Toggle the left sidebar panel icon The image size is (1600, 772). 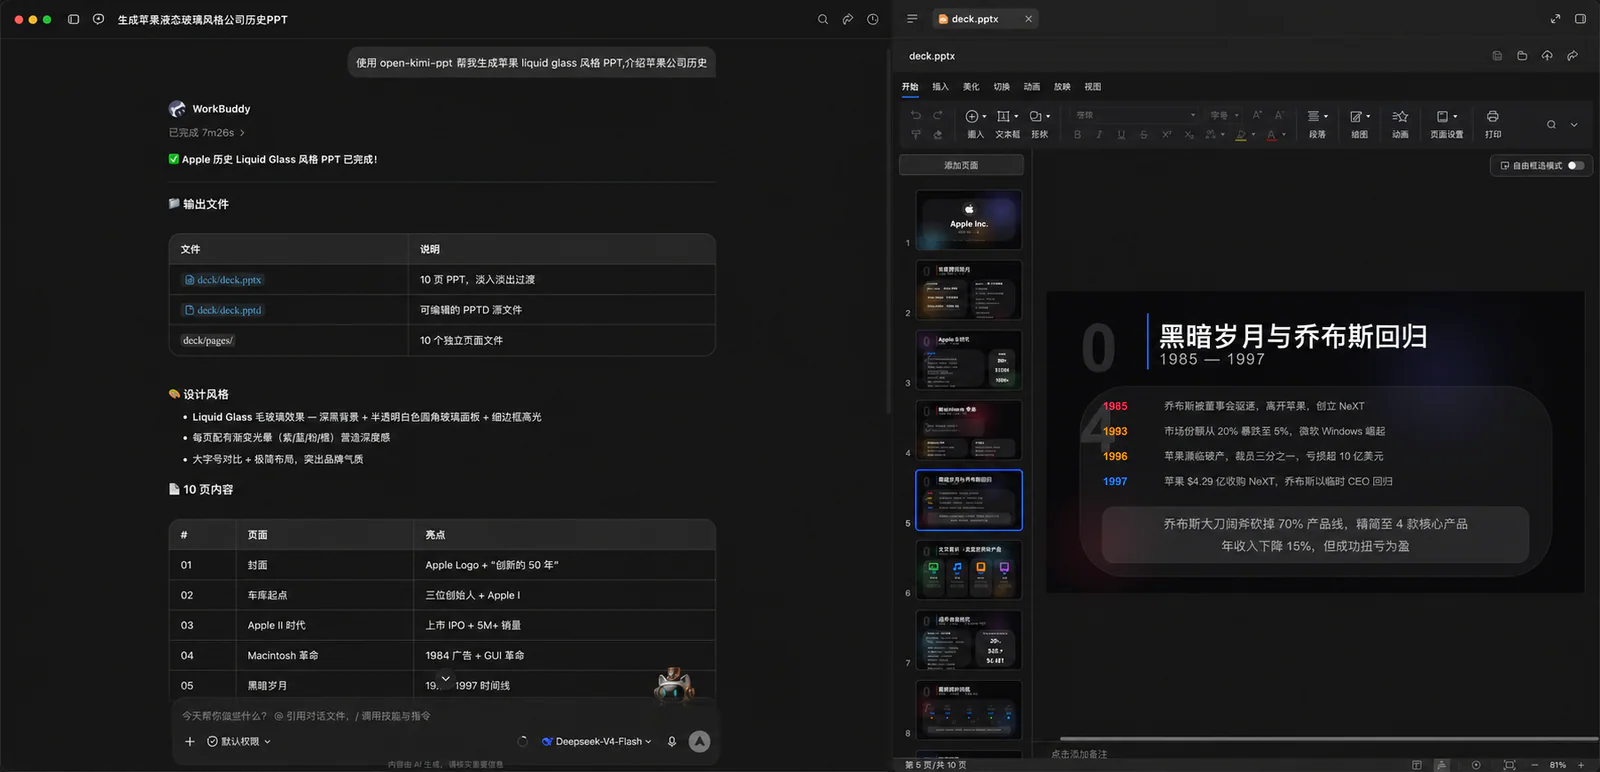(x=73, y=19)
